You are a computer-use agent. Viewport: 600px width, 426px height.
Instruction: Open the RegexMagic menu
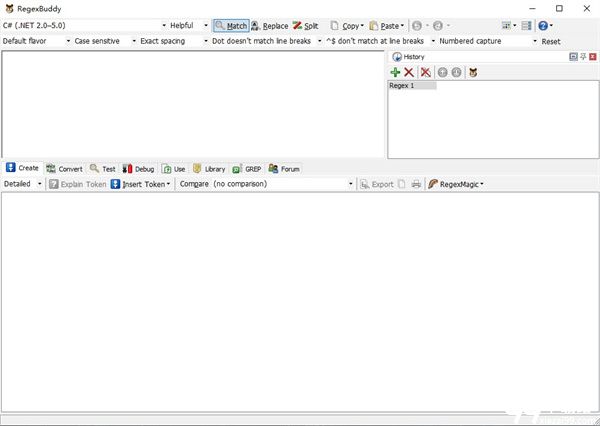coord(455,184)
